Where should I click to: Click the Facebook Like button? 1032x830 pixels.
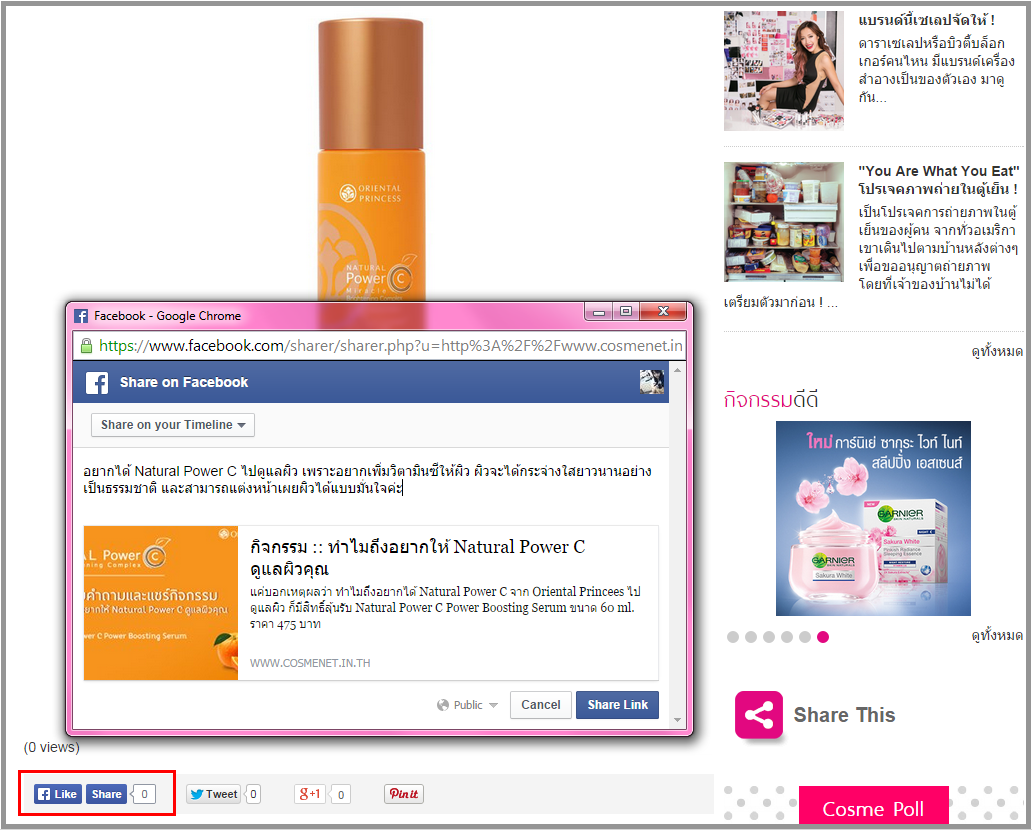click(58, 794)
